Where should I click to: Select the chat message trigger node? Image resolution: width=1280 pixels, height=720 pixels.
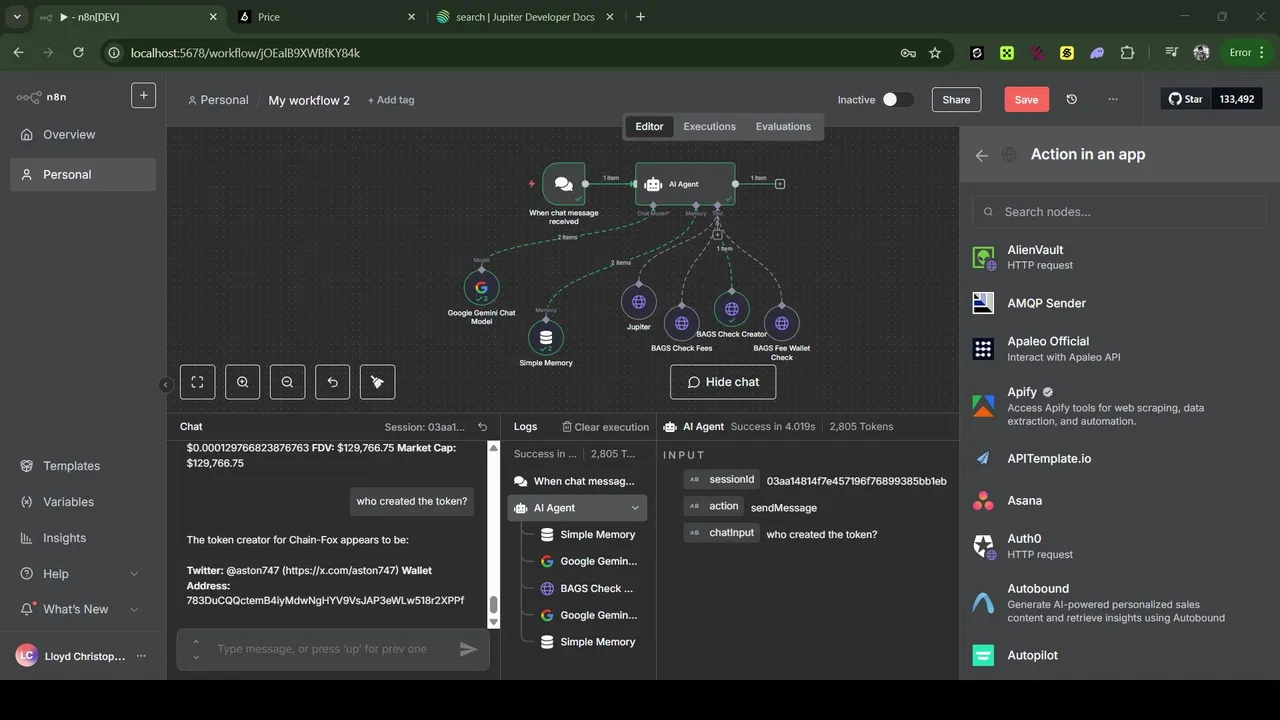pos(564,184)
